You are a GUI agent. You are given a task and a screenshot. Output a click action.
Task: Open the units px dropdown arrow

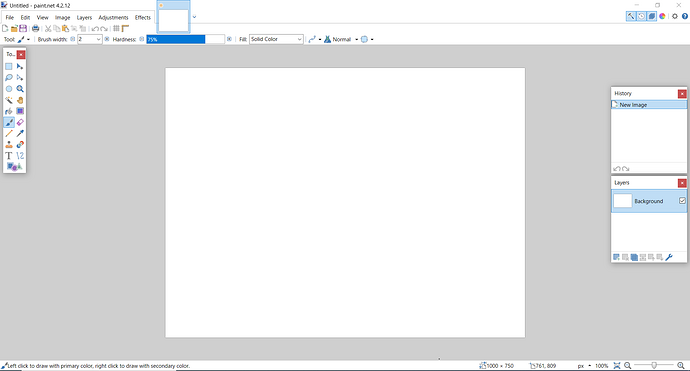click(x=590, y=366)
